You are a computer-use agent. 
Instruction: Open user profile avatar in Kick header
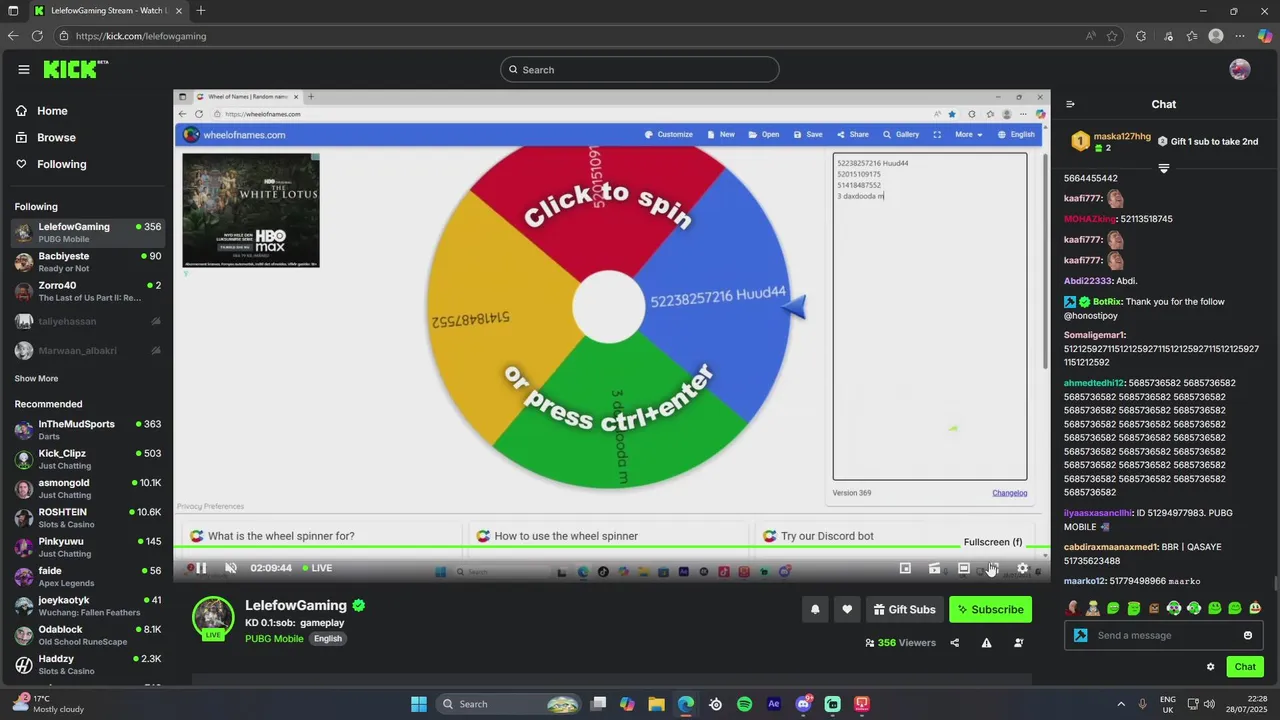1240,69
